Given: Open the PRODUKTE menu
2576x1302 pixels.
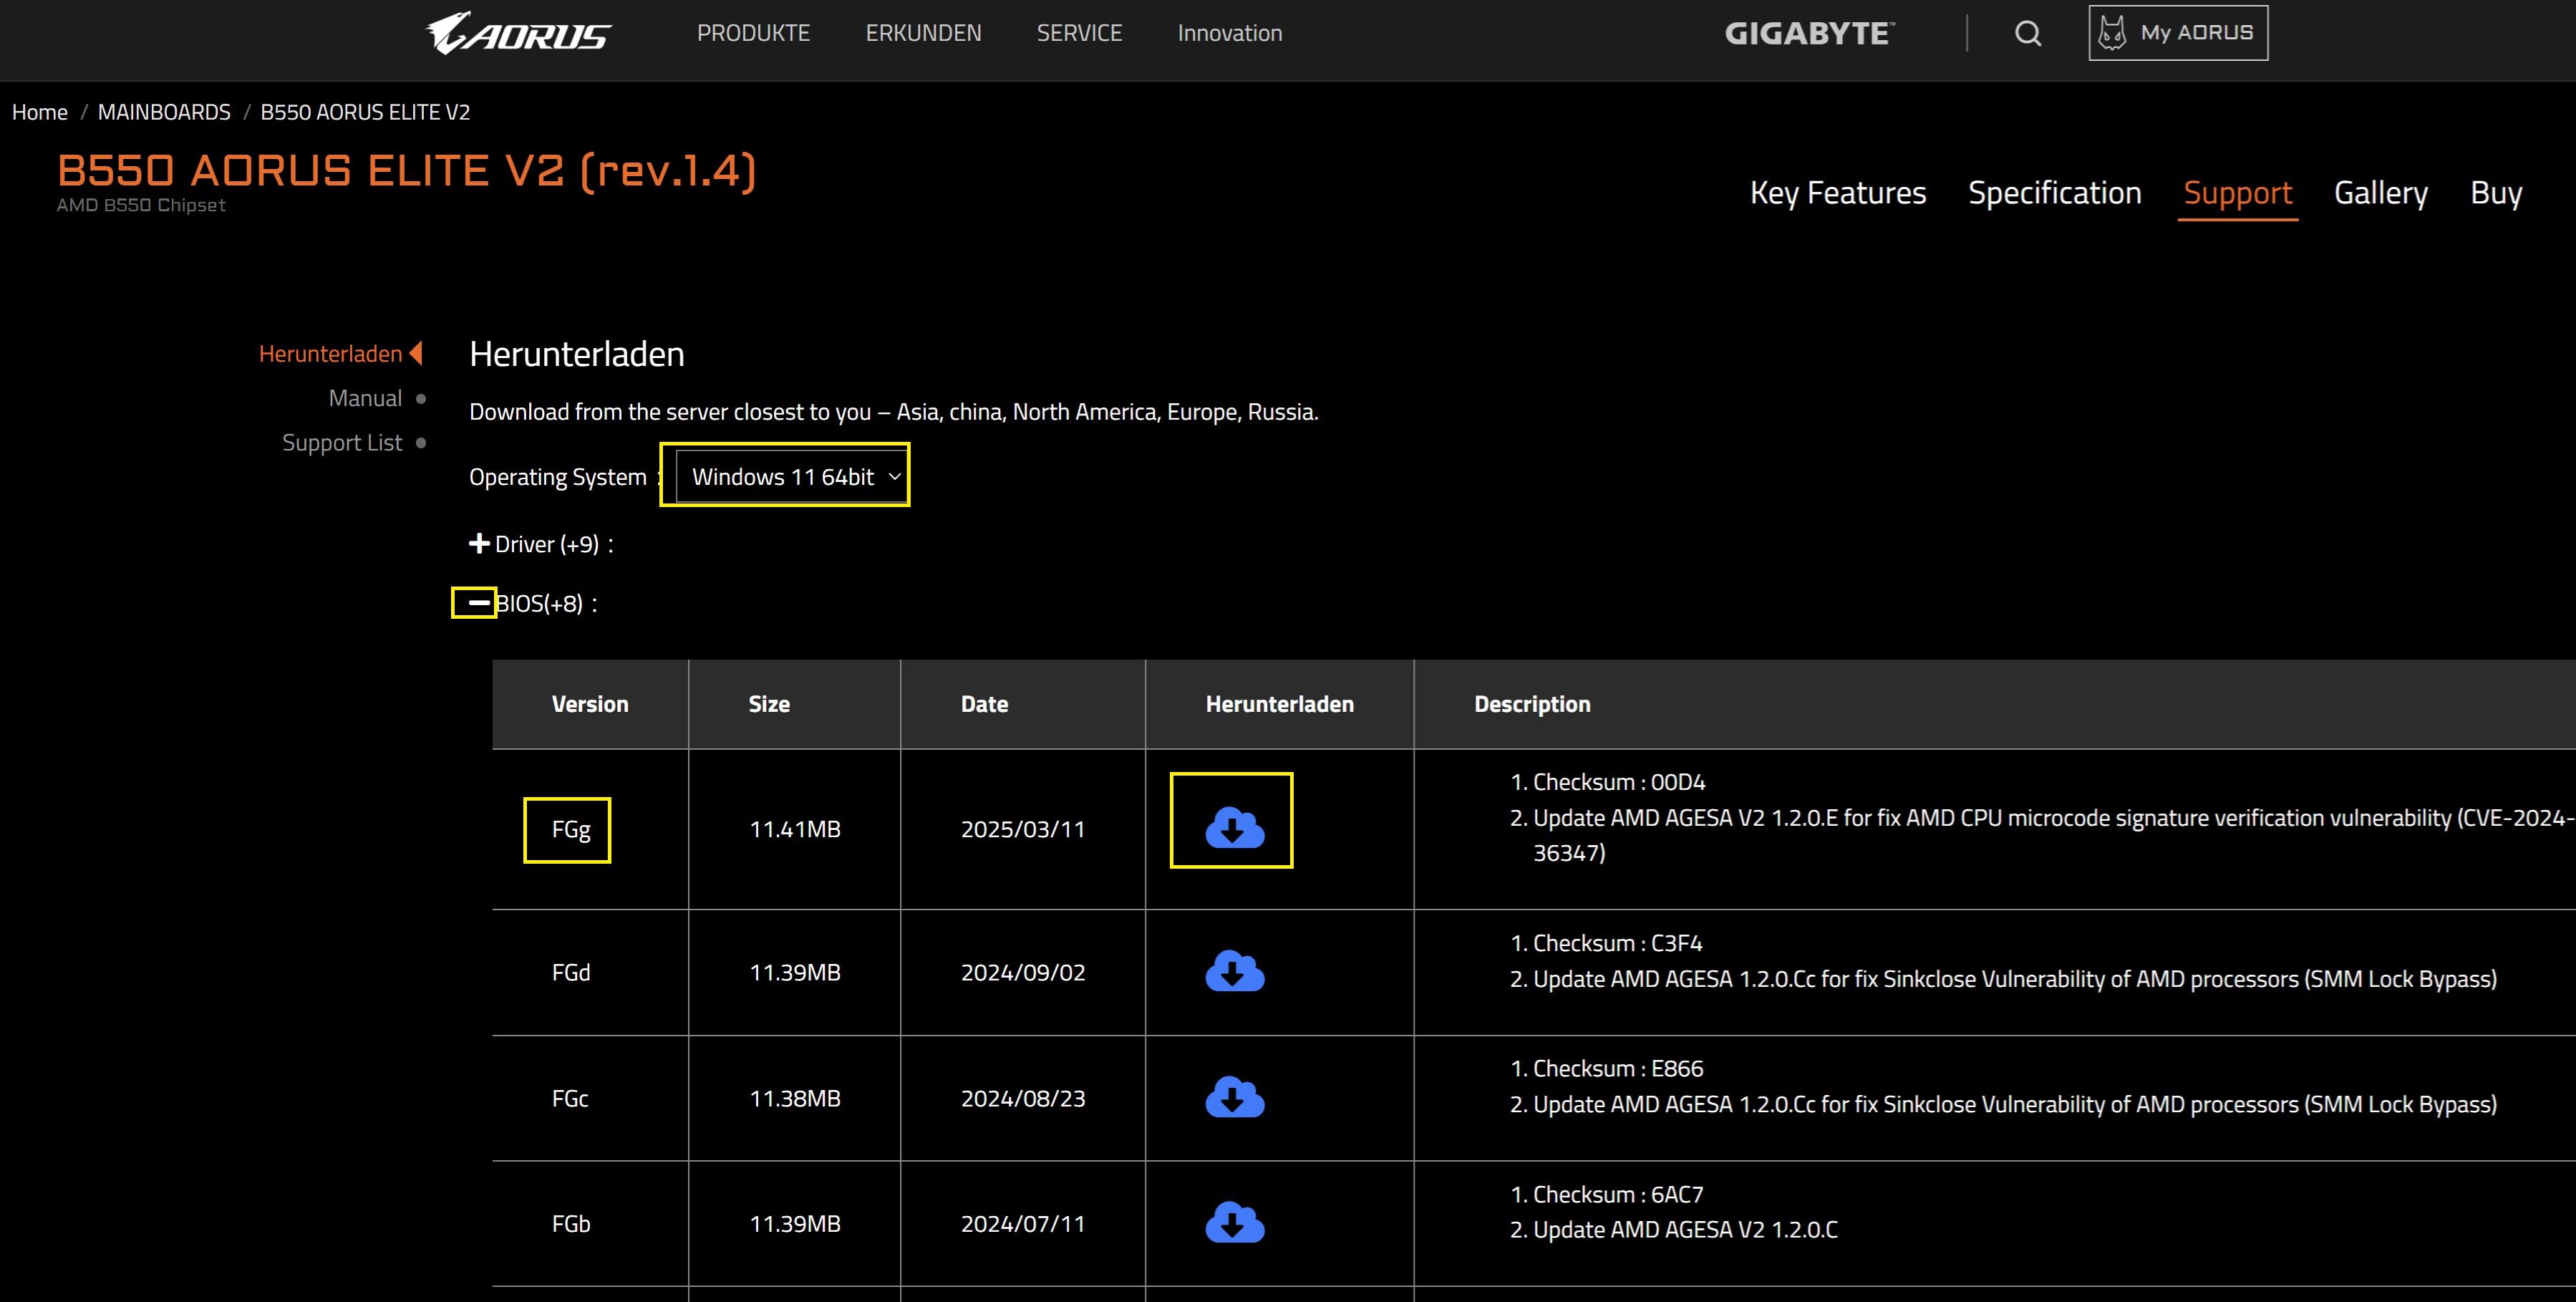Looking at the screenshot, I should 753,33.
